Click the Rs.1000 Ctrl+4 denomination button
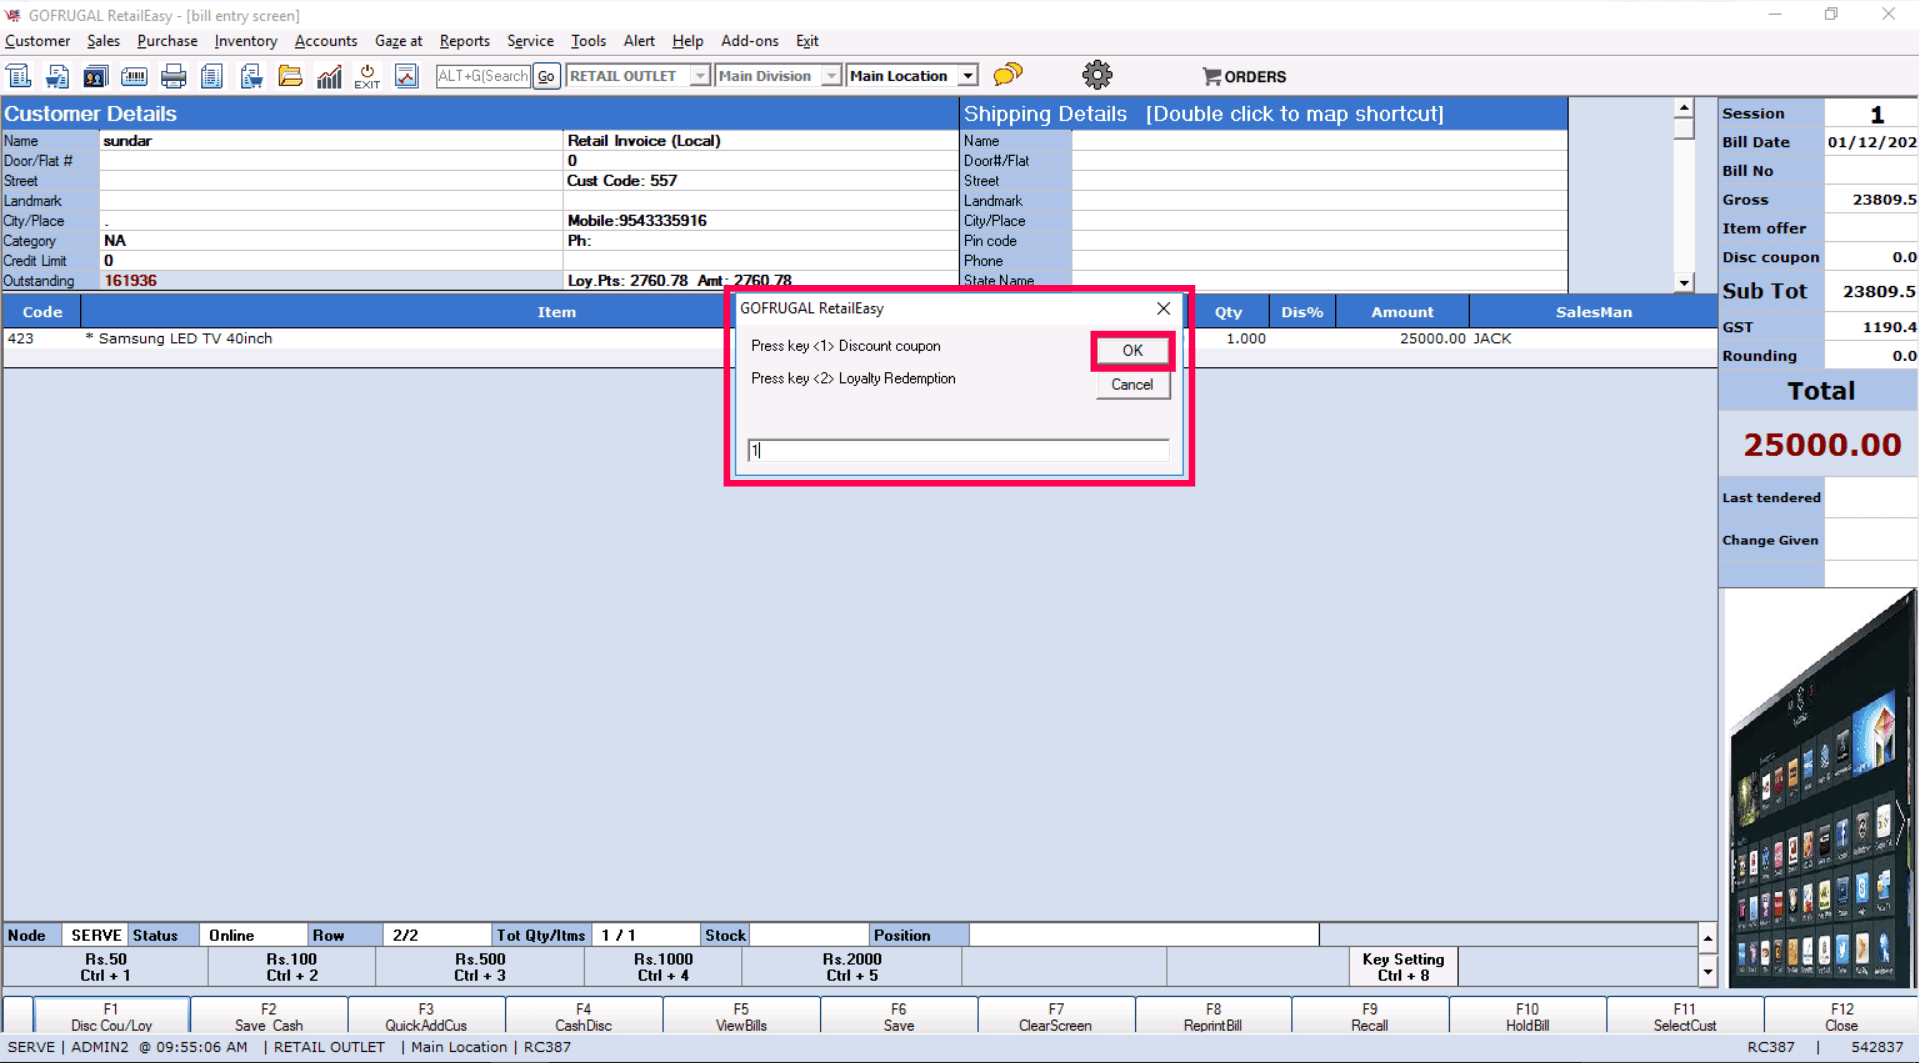Viewport: 1919px width, 1063px height. tap(663, 967)
